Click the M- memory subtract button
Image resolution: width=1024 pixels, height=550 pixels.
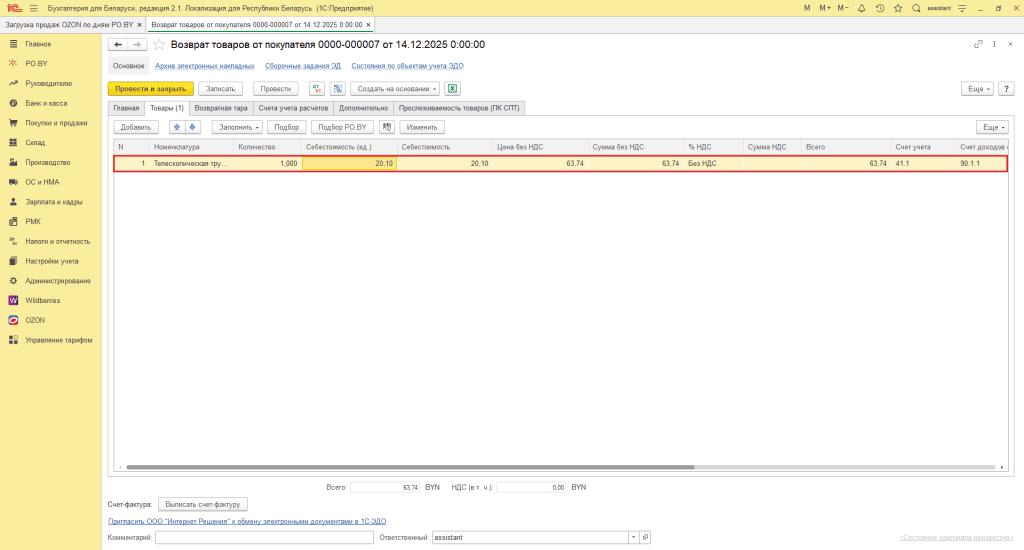pos(843,8)
